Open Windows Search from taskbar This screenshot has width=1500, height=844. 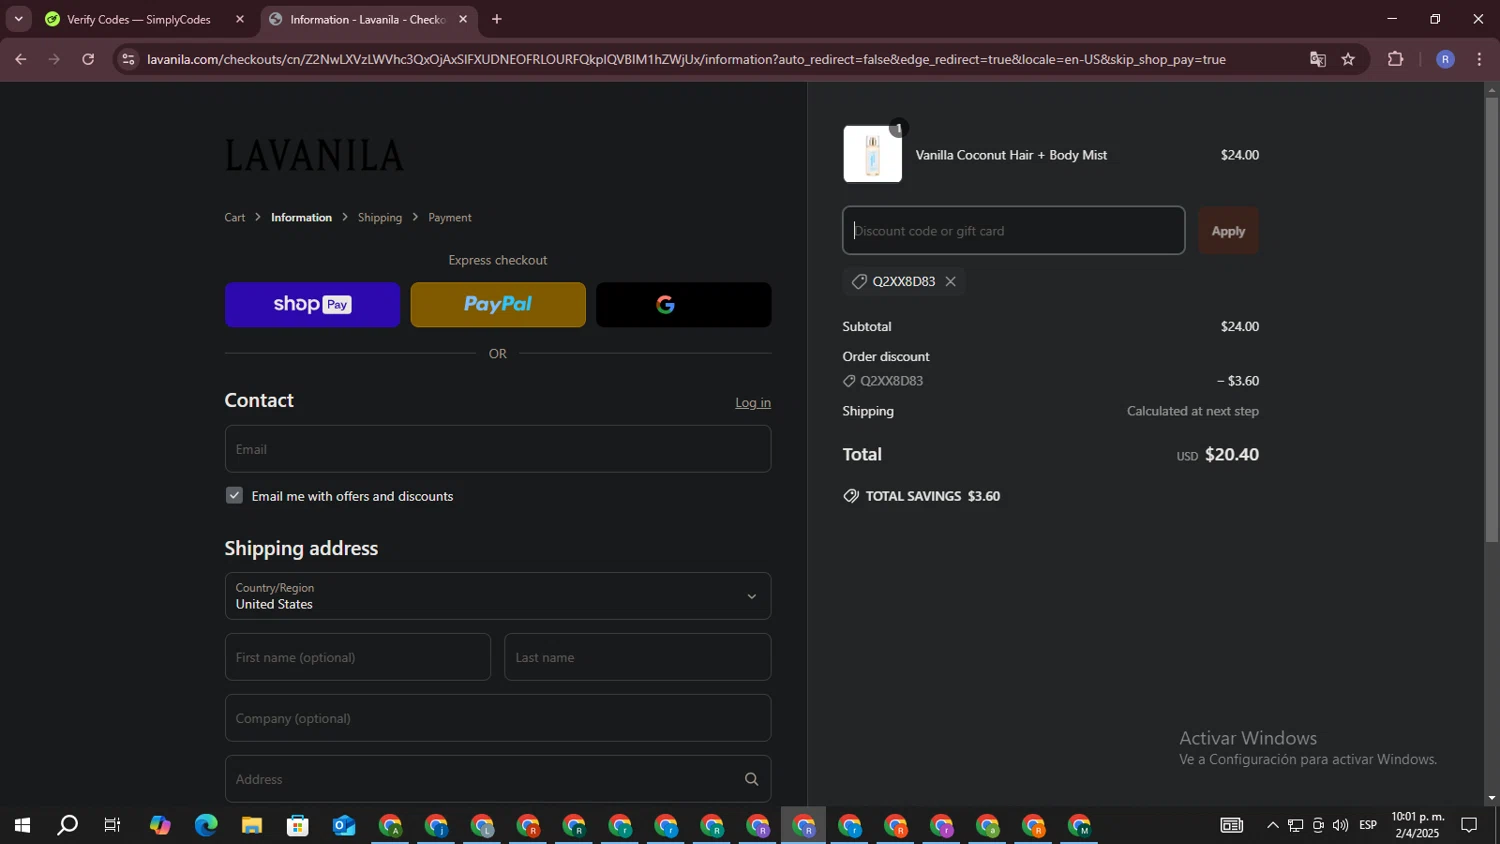pyautogui.click(x=67, y=825)
